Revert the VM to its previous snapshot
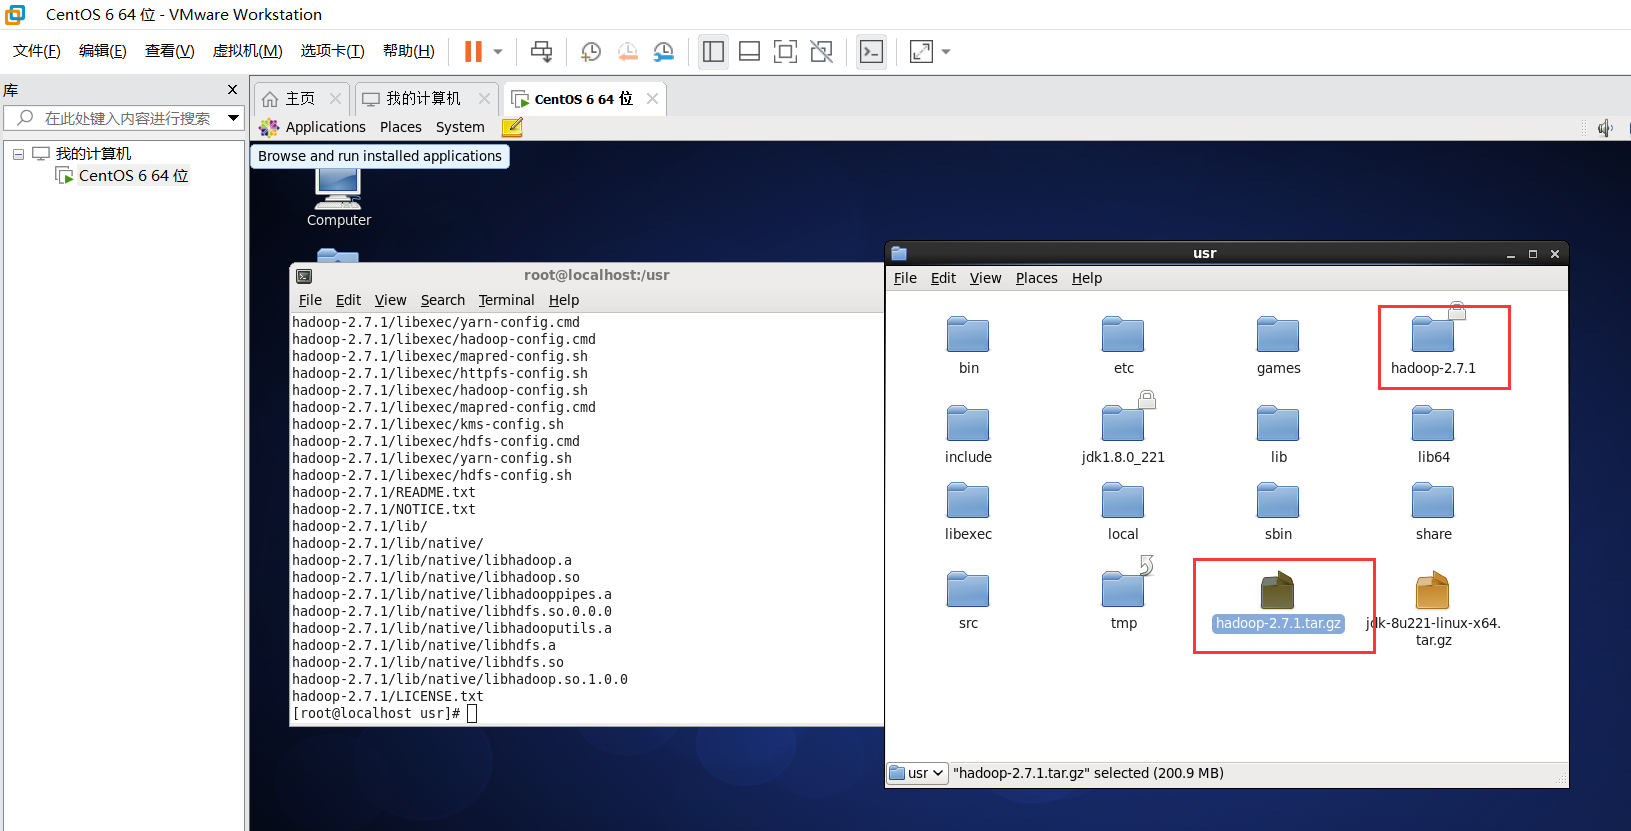The width and height of the screenshot is (1631, 831). 627,51
